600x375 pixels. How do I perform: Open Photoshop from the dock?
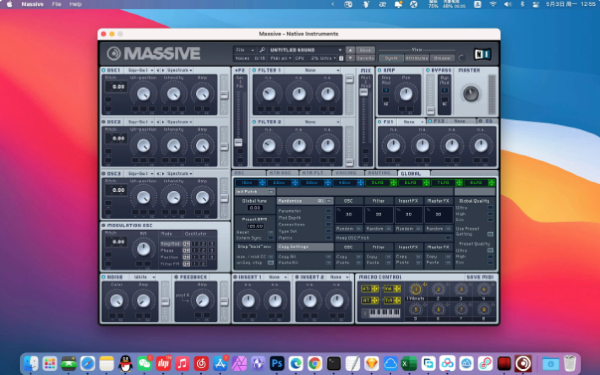click(277, 363)
